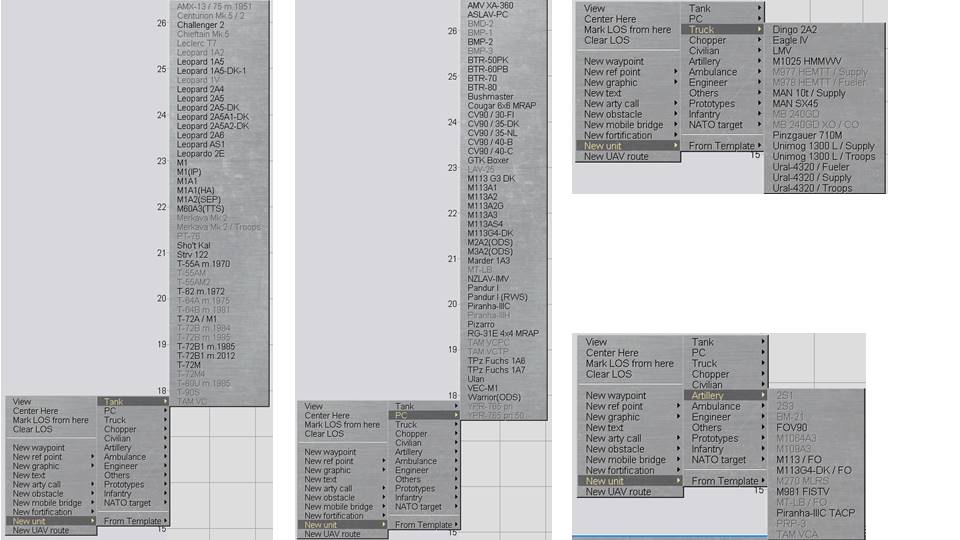Screen dimensions: 960x540
Task: Choose the Pizarro vehicle
Action: pyautogui.click(x=482, y=324)
